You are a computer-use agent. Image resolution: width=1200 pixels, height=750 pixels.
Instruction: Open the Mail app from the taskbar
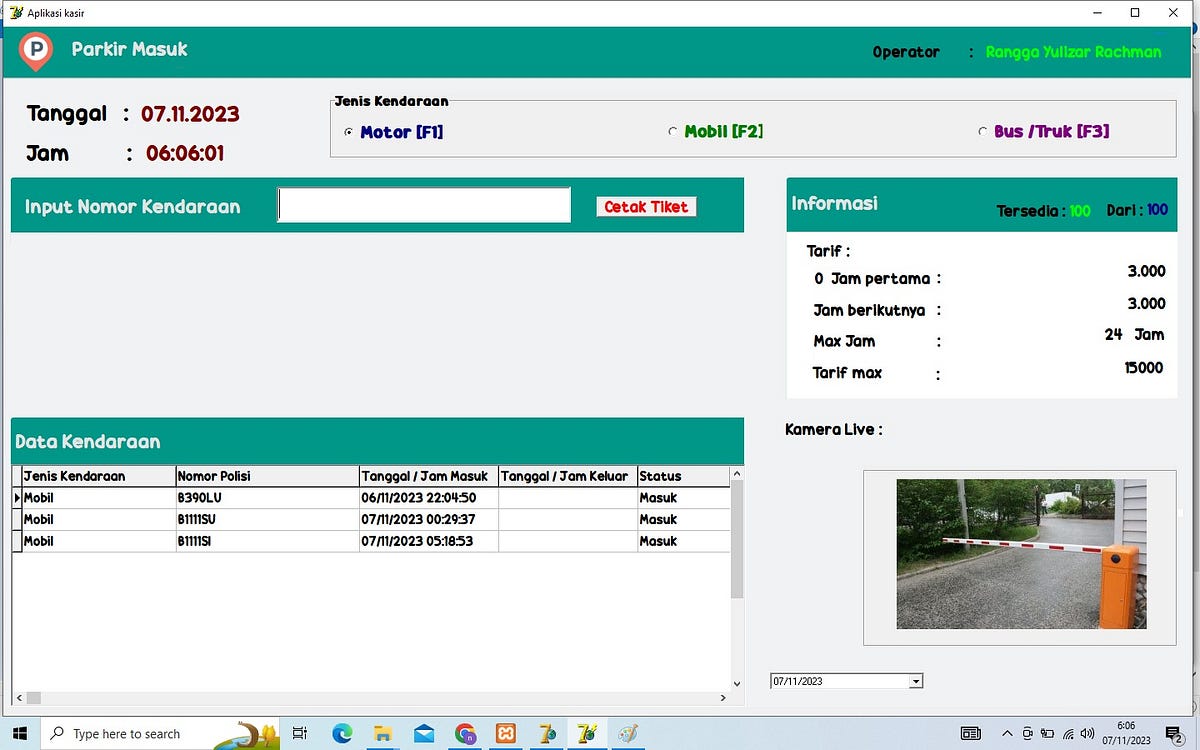pos(424,733)
